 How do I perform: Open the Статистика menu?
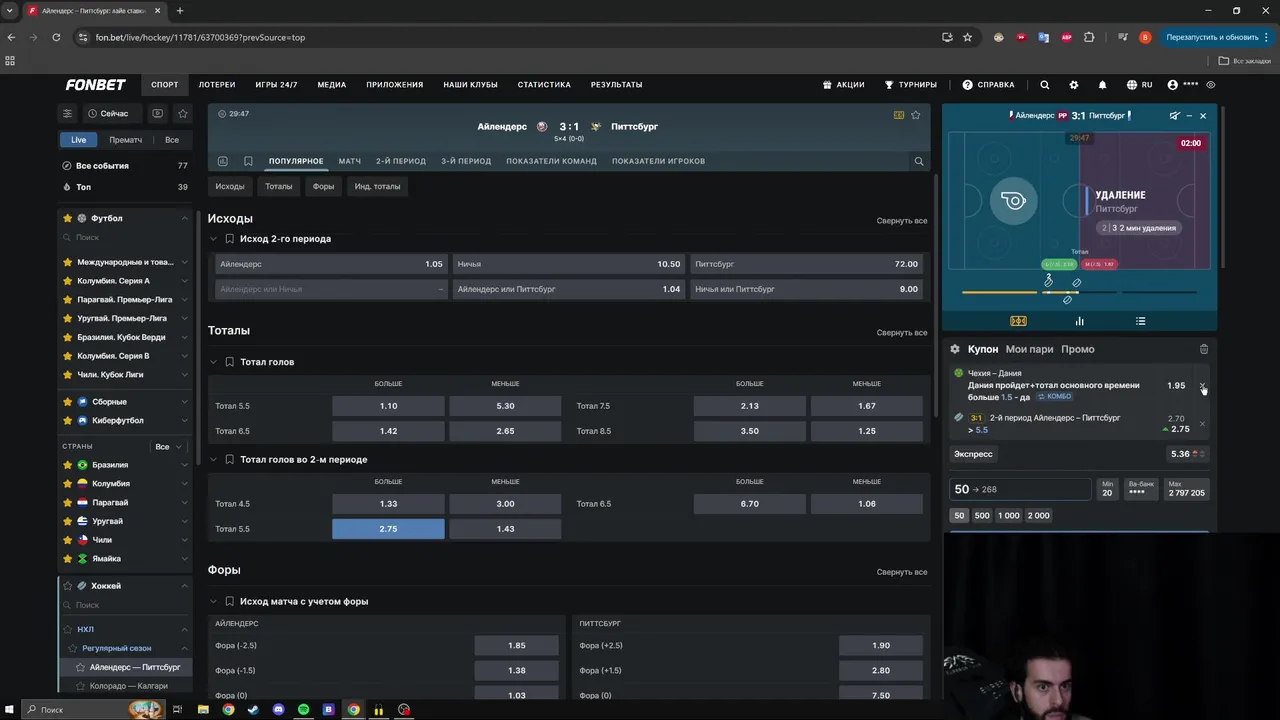pos(544,85)
